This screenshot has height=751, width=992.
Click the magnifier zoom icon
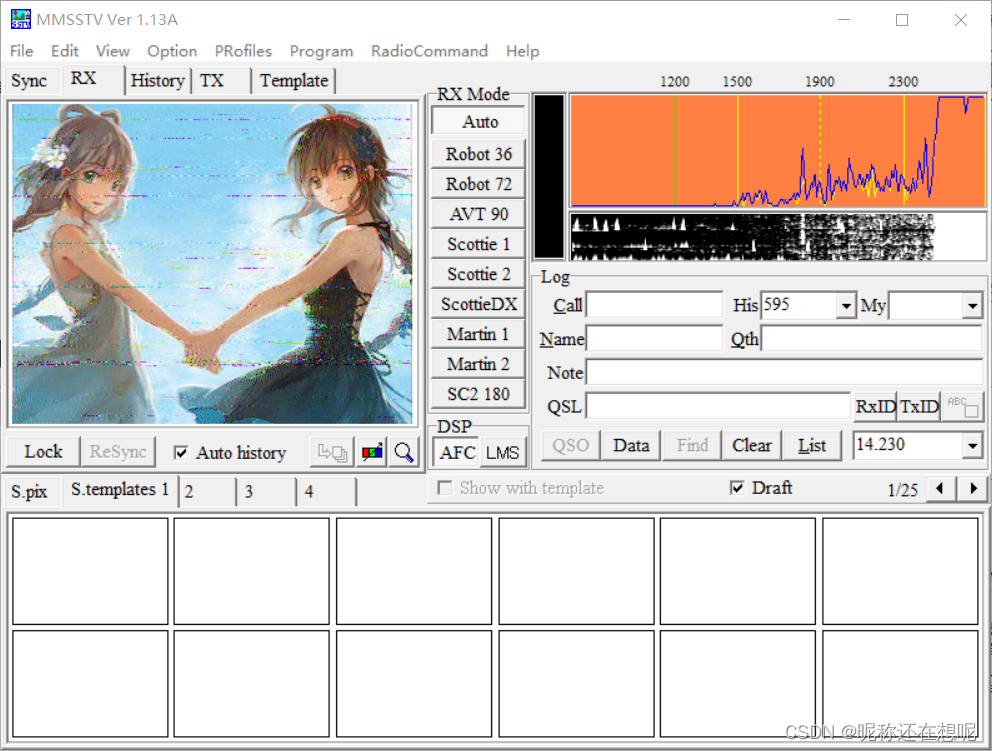coord(404,452)
